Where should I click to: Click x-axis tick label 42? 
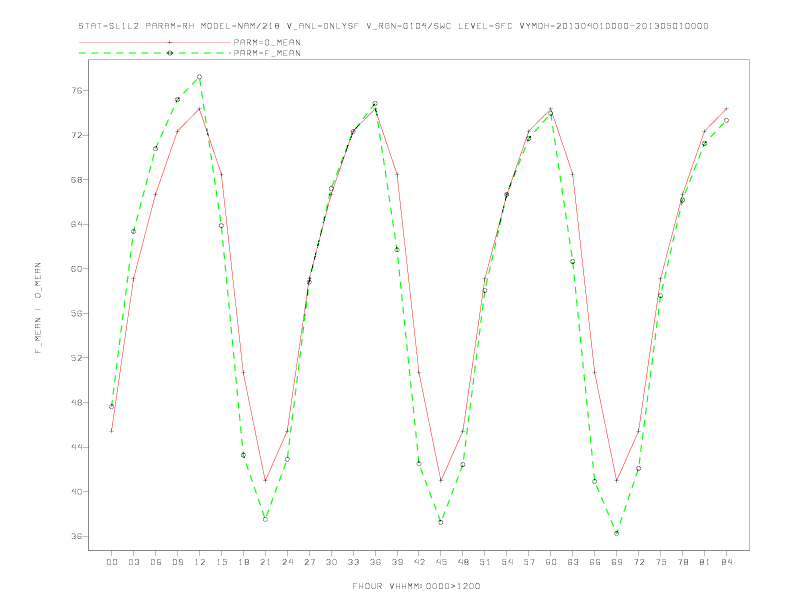pyautogui.click(x=419, y=562)
